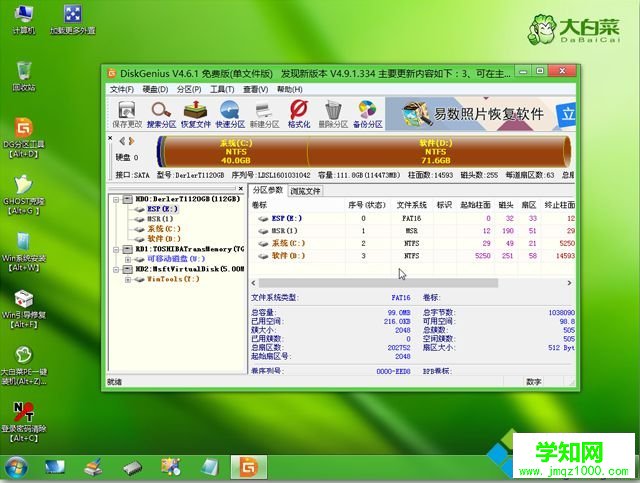Image resolution: width=640 pixels, height=483 pixels.
Task: Open the 帮助(H) menu
Action: tap(289, 89)
